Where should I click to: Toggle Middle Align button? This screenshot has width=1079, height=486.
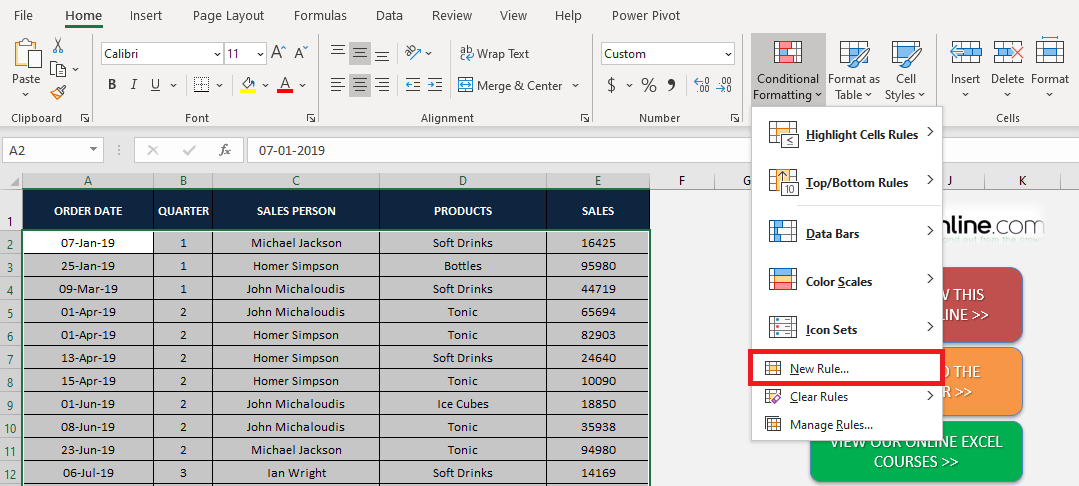point(360,53)
